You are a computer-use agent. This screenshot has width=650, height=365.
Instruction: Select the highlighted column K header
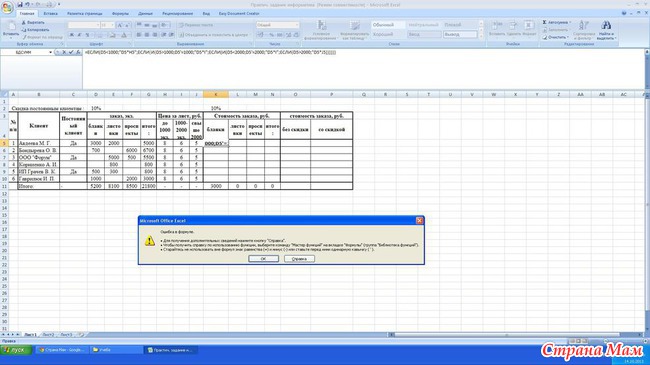coord(216,95)
